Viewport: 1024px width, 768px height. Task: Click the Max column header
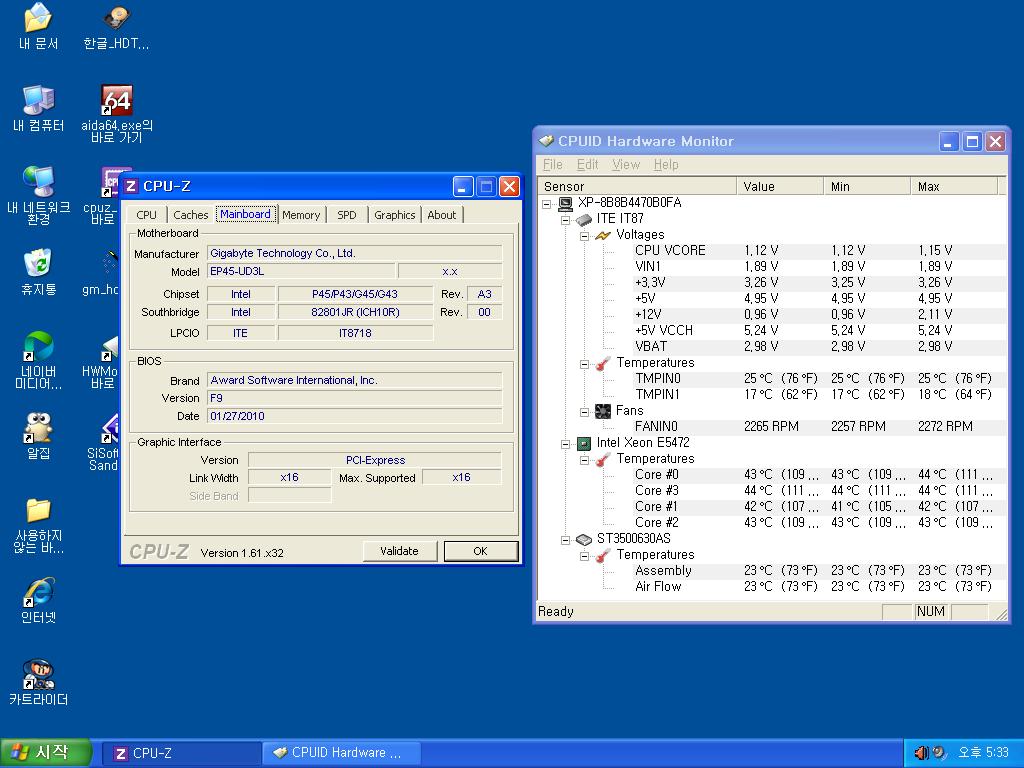tap(954, 186)
